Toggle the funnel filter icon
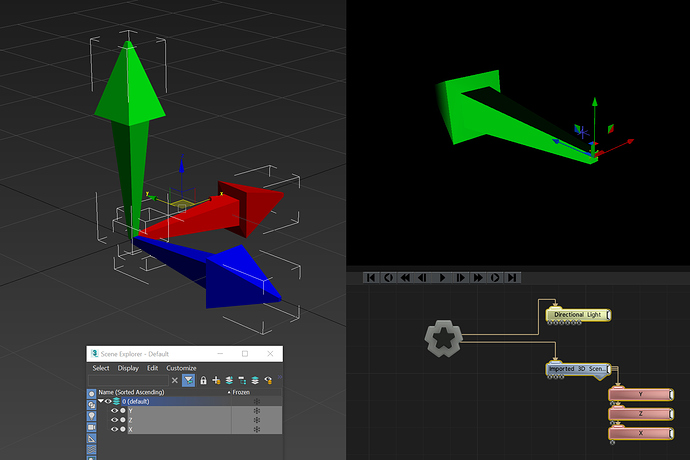Screen dimensions: 690x460 [x=188, y=380]
